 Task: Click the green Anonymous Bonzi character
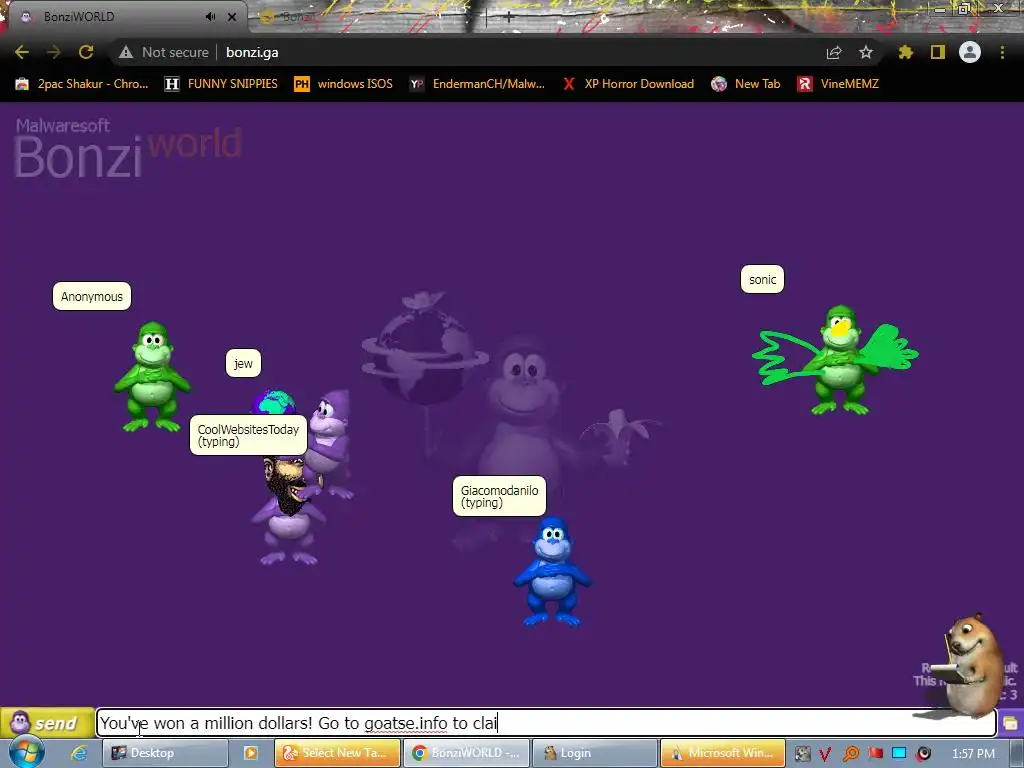tap(152, 376)
